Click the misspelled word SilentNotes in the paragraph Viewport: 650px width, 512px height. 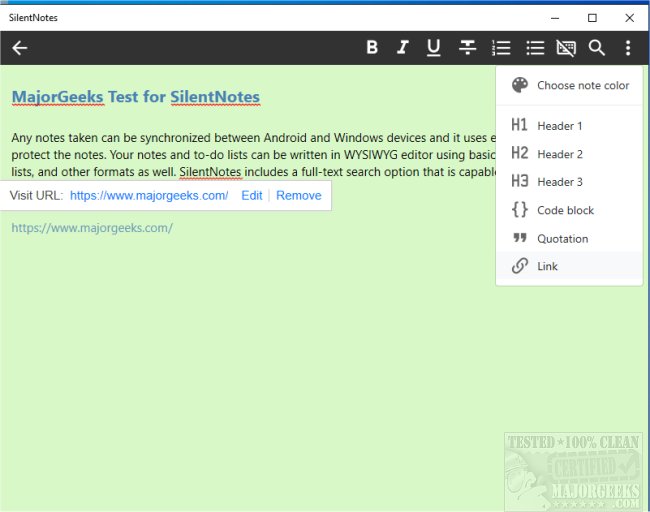(210, 172)
